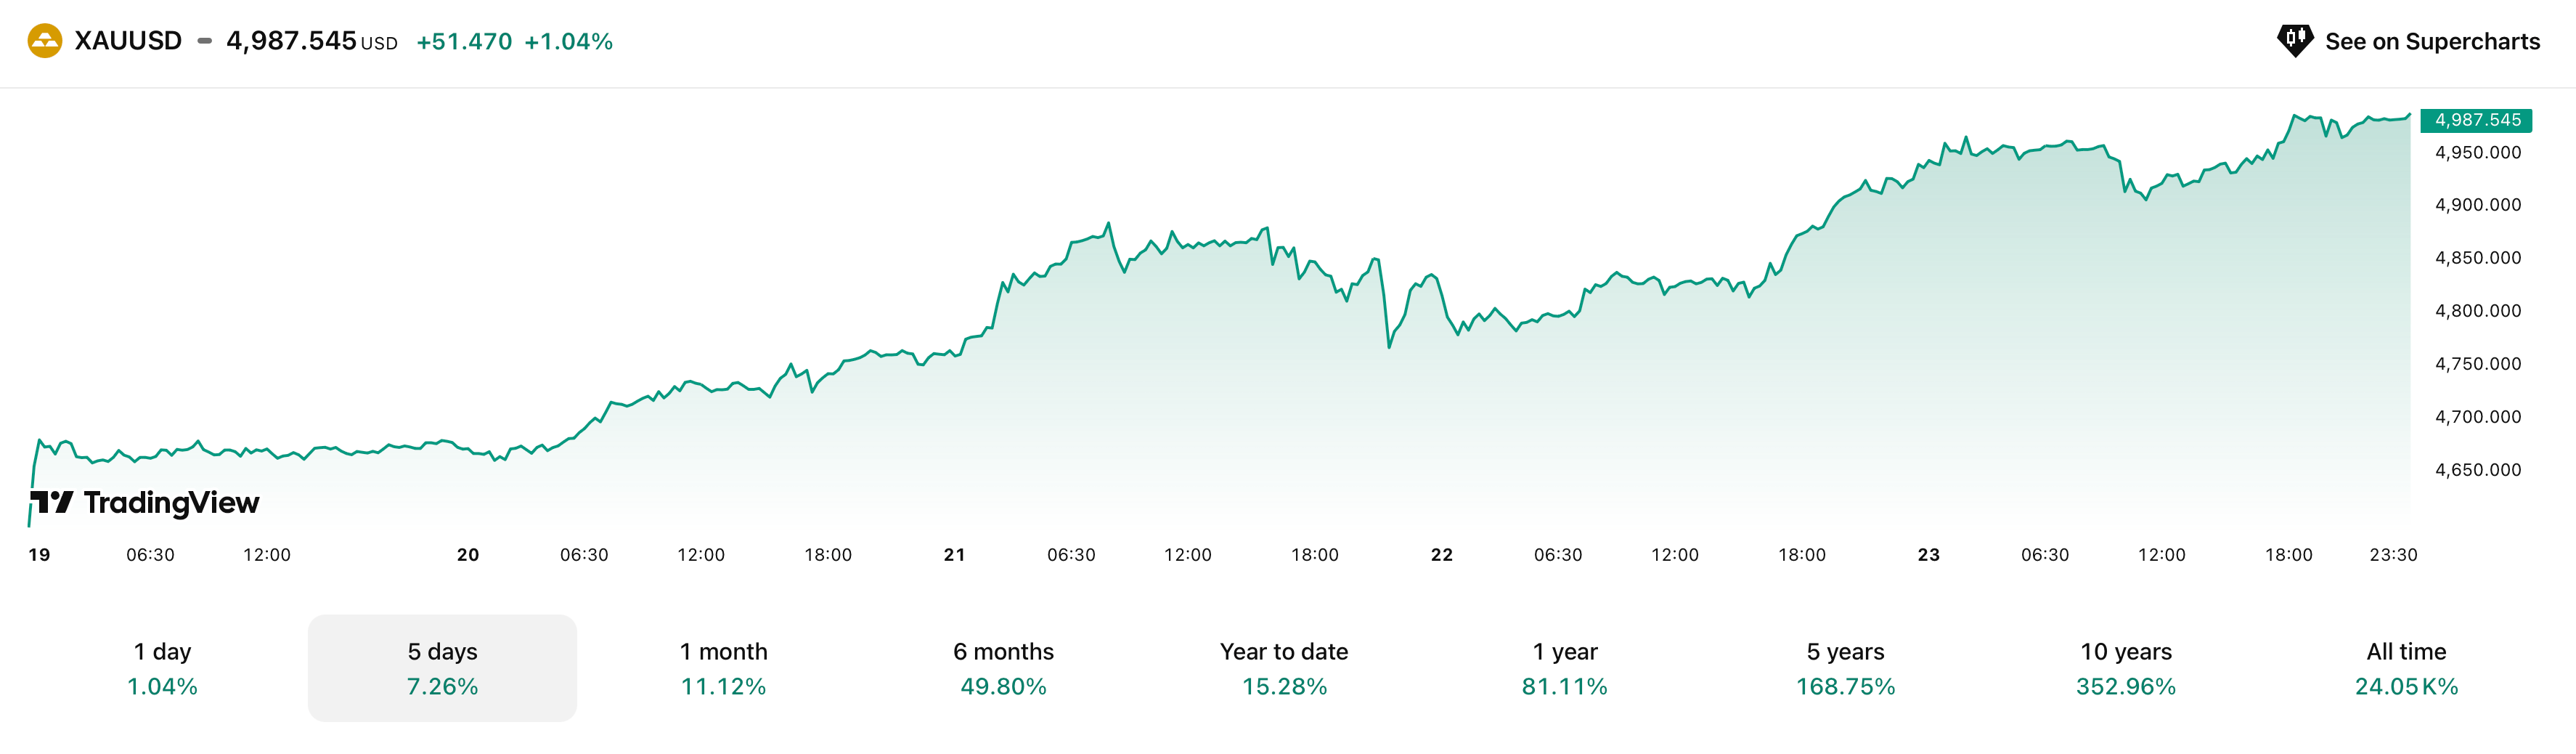Screen dimensions: 2576x754
Task: Switch to the 6 months range
Action: pyautogui.click(x=1003, y=668)
